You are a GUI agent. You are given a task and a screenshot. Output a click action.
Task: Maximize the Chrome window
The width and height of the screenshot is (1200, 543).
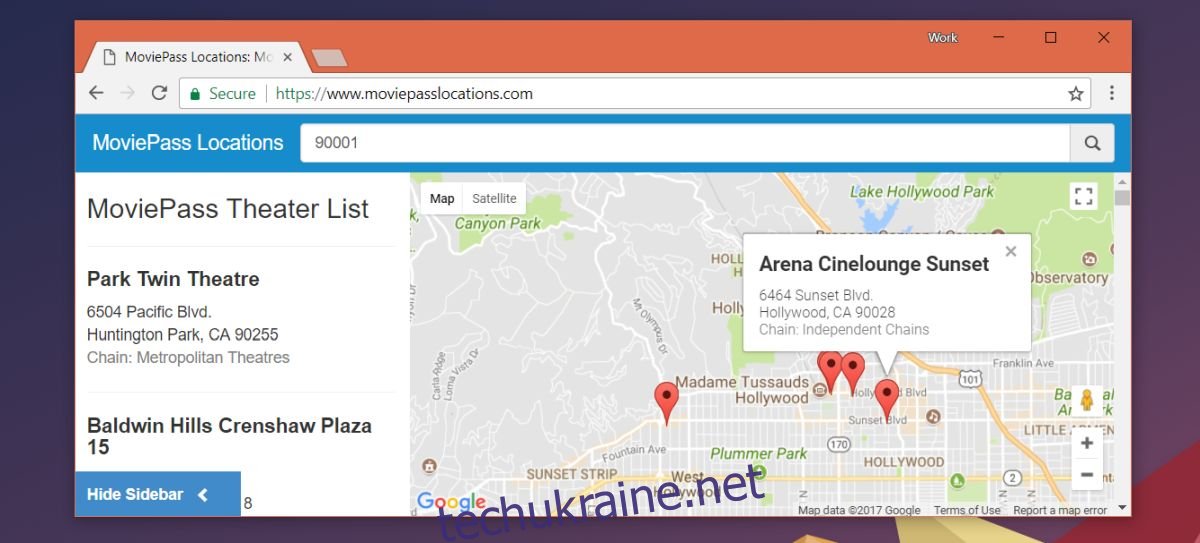(x=1051, y=37)
